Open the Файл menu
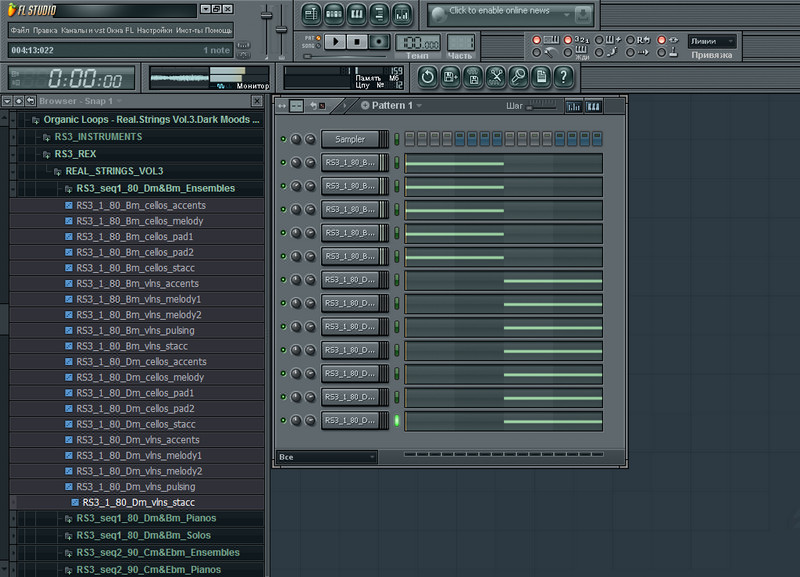Screen dimensions: 800x577 20,30
